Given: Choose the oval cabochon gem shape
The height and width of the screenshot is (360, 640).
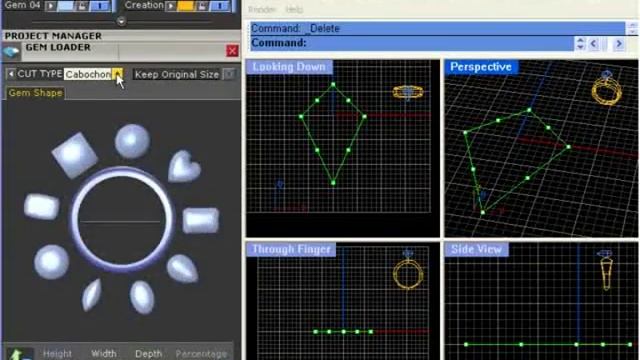Looking at the screenshot, I should (142, 297).
